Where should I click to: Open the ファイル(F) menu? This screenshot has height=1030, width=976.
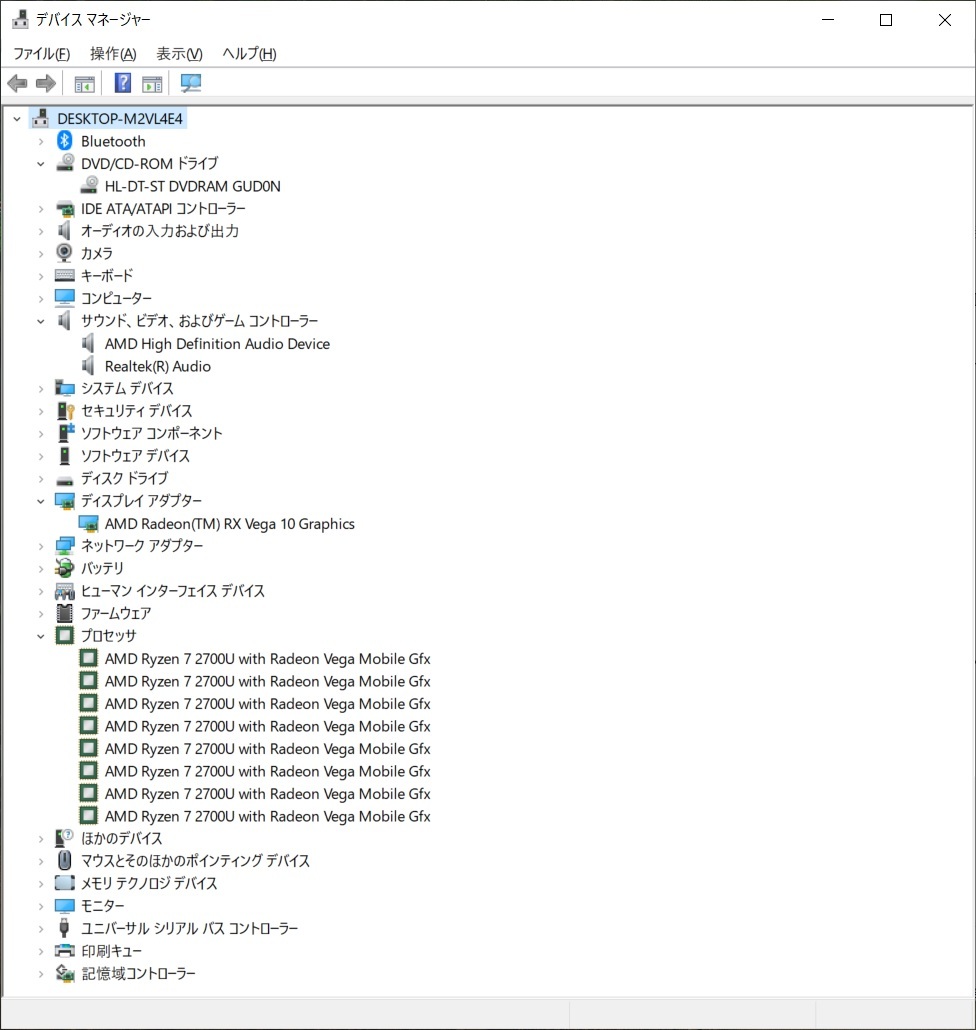pos(41,54)
